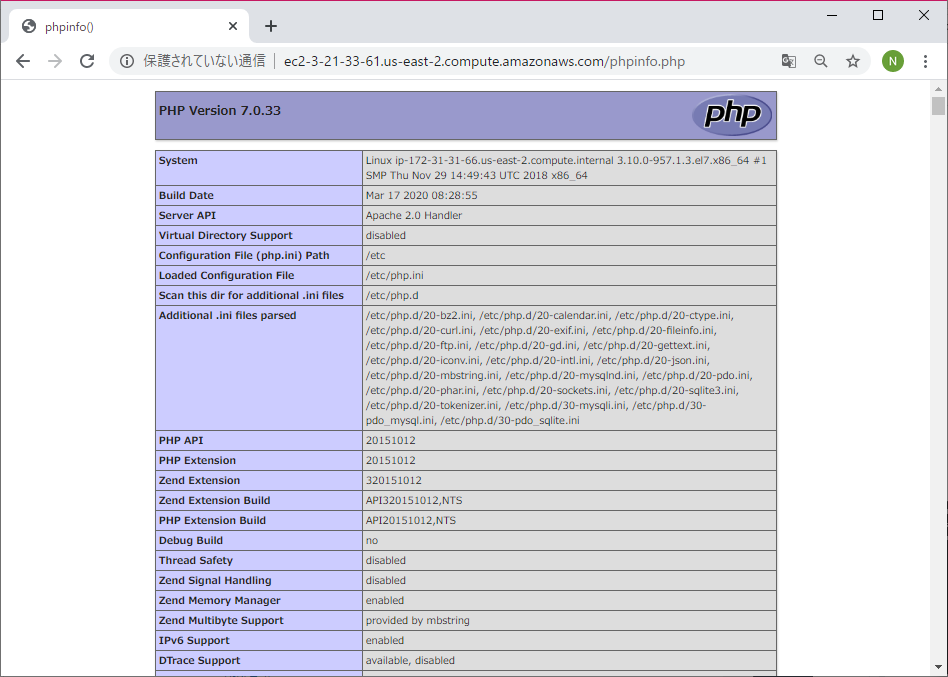The width and height of the screenshot is (948, 677).
Task: Click the Zend Extension Build label
Action: point(215,500)
